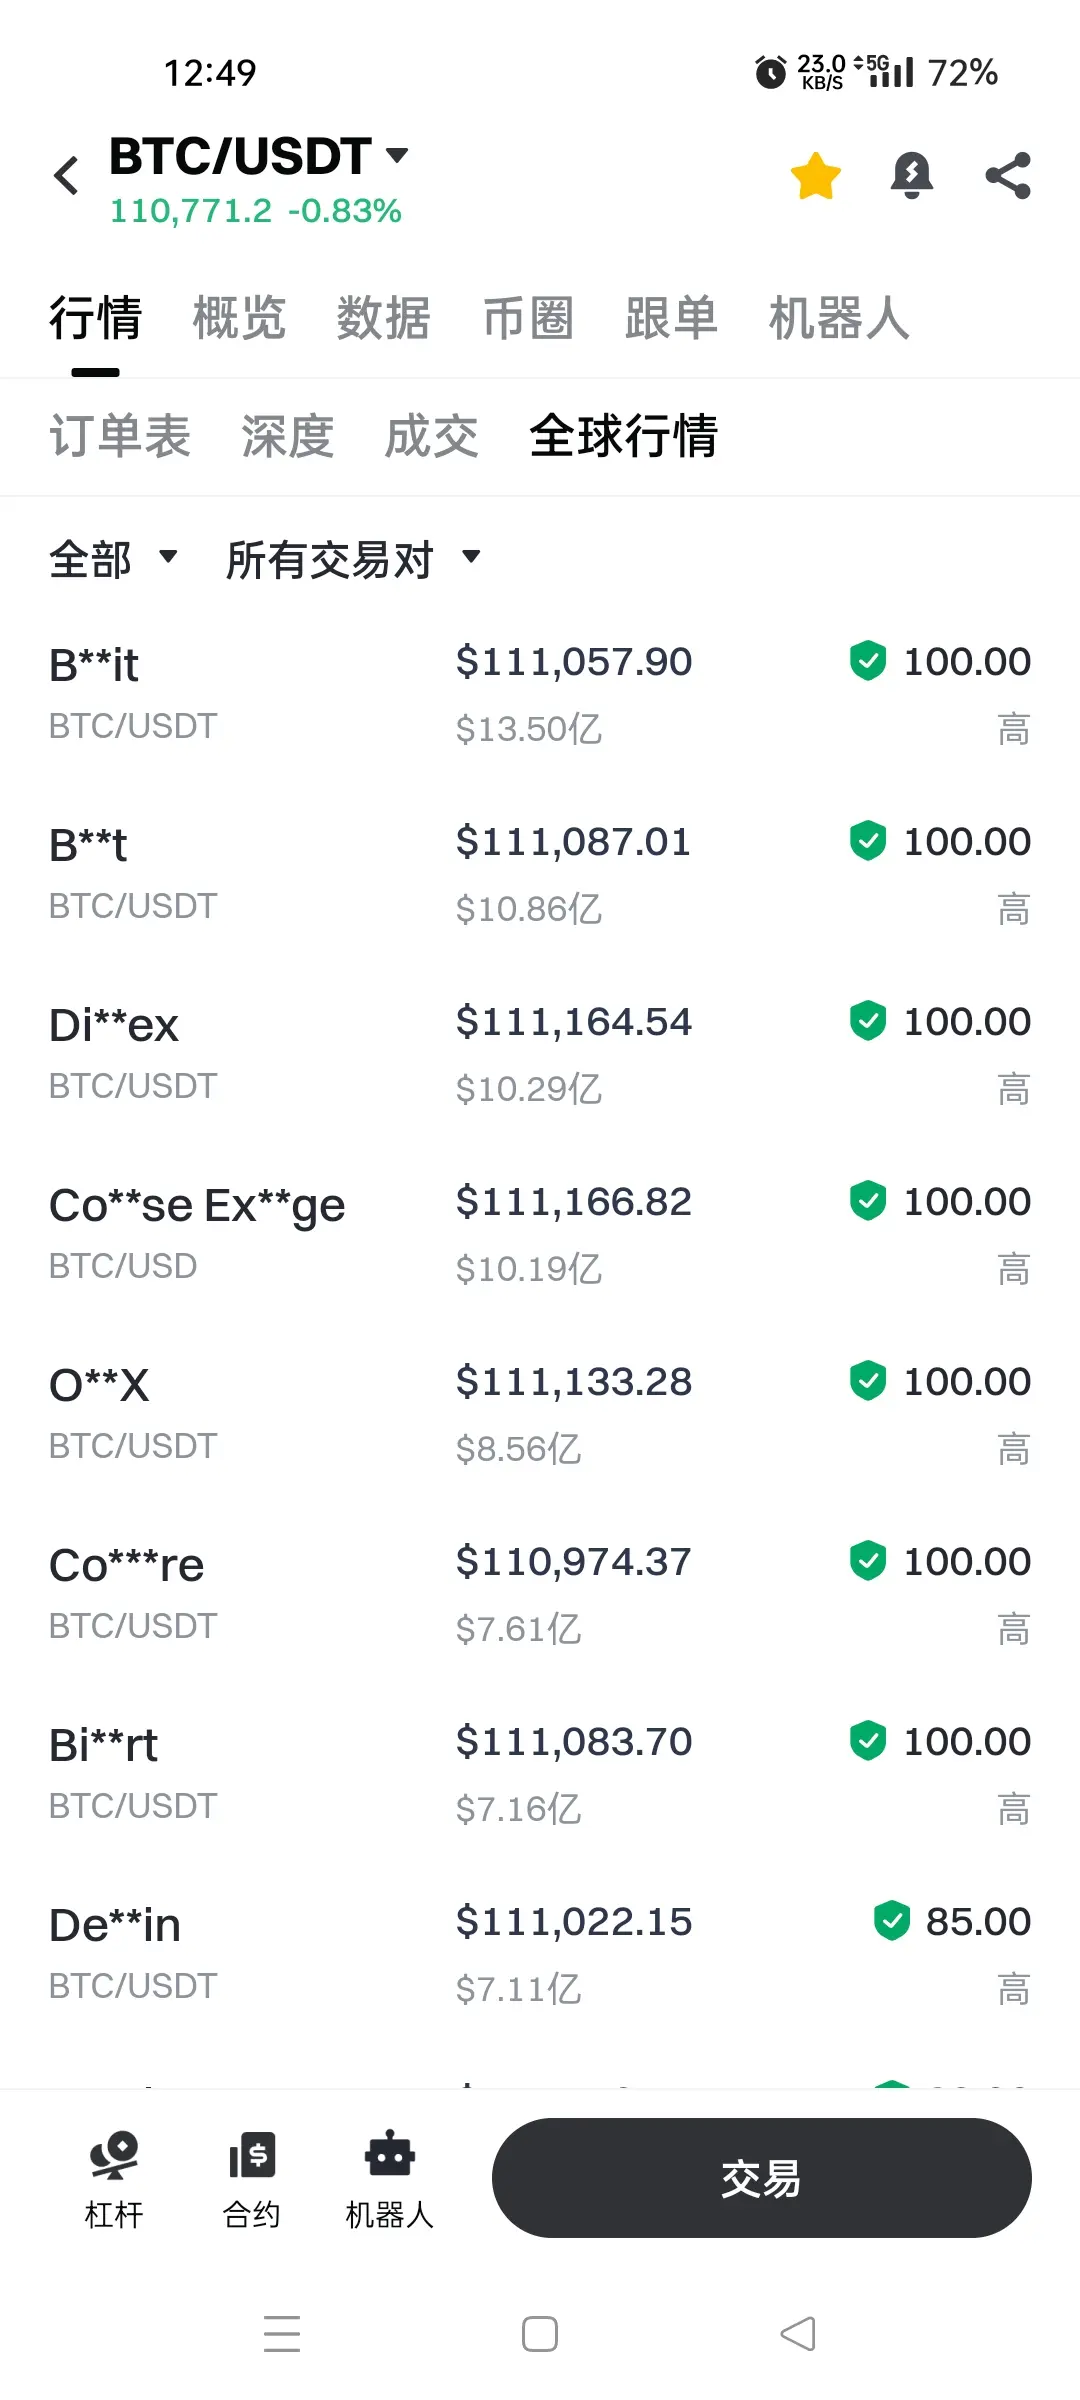Switch to the 订单表 sub-tab
Screen dimensions: 1080x2400
tap(120, 436)
